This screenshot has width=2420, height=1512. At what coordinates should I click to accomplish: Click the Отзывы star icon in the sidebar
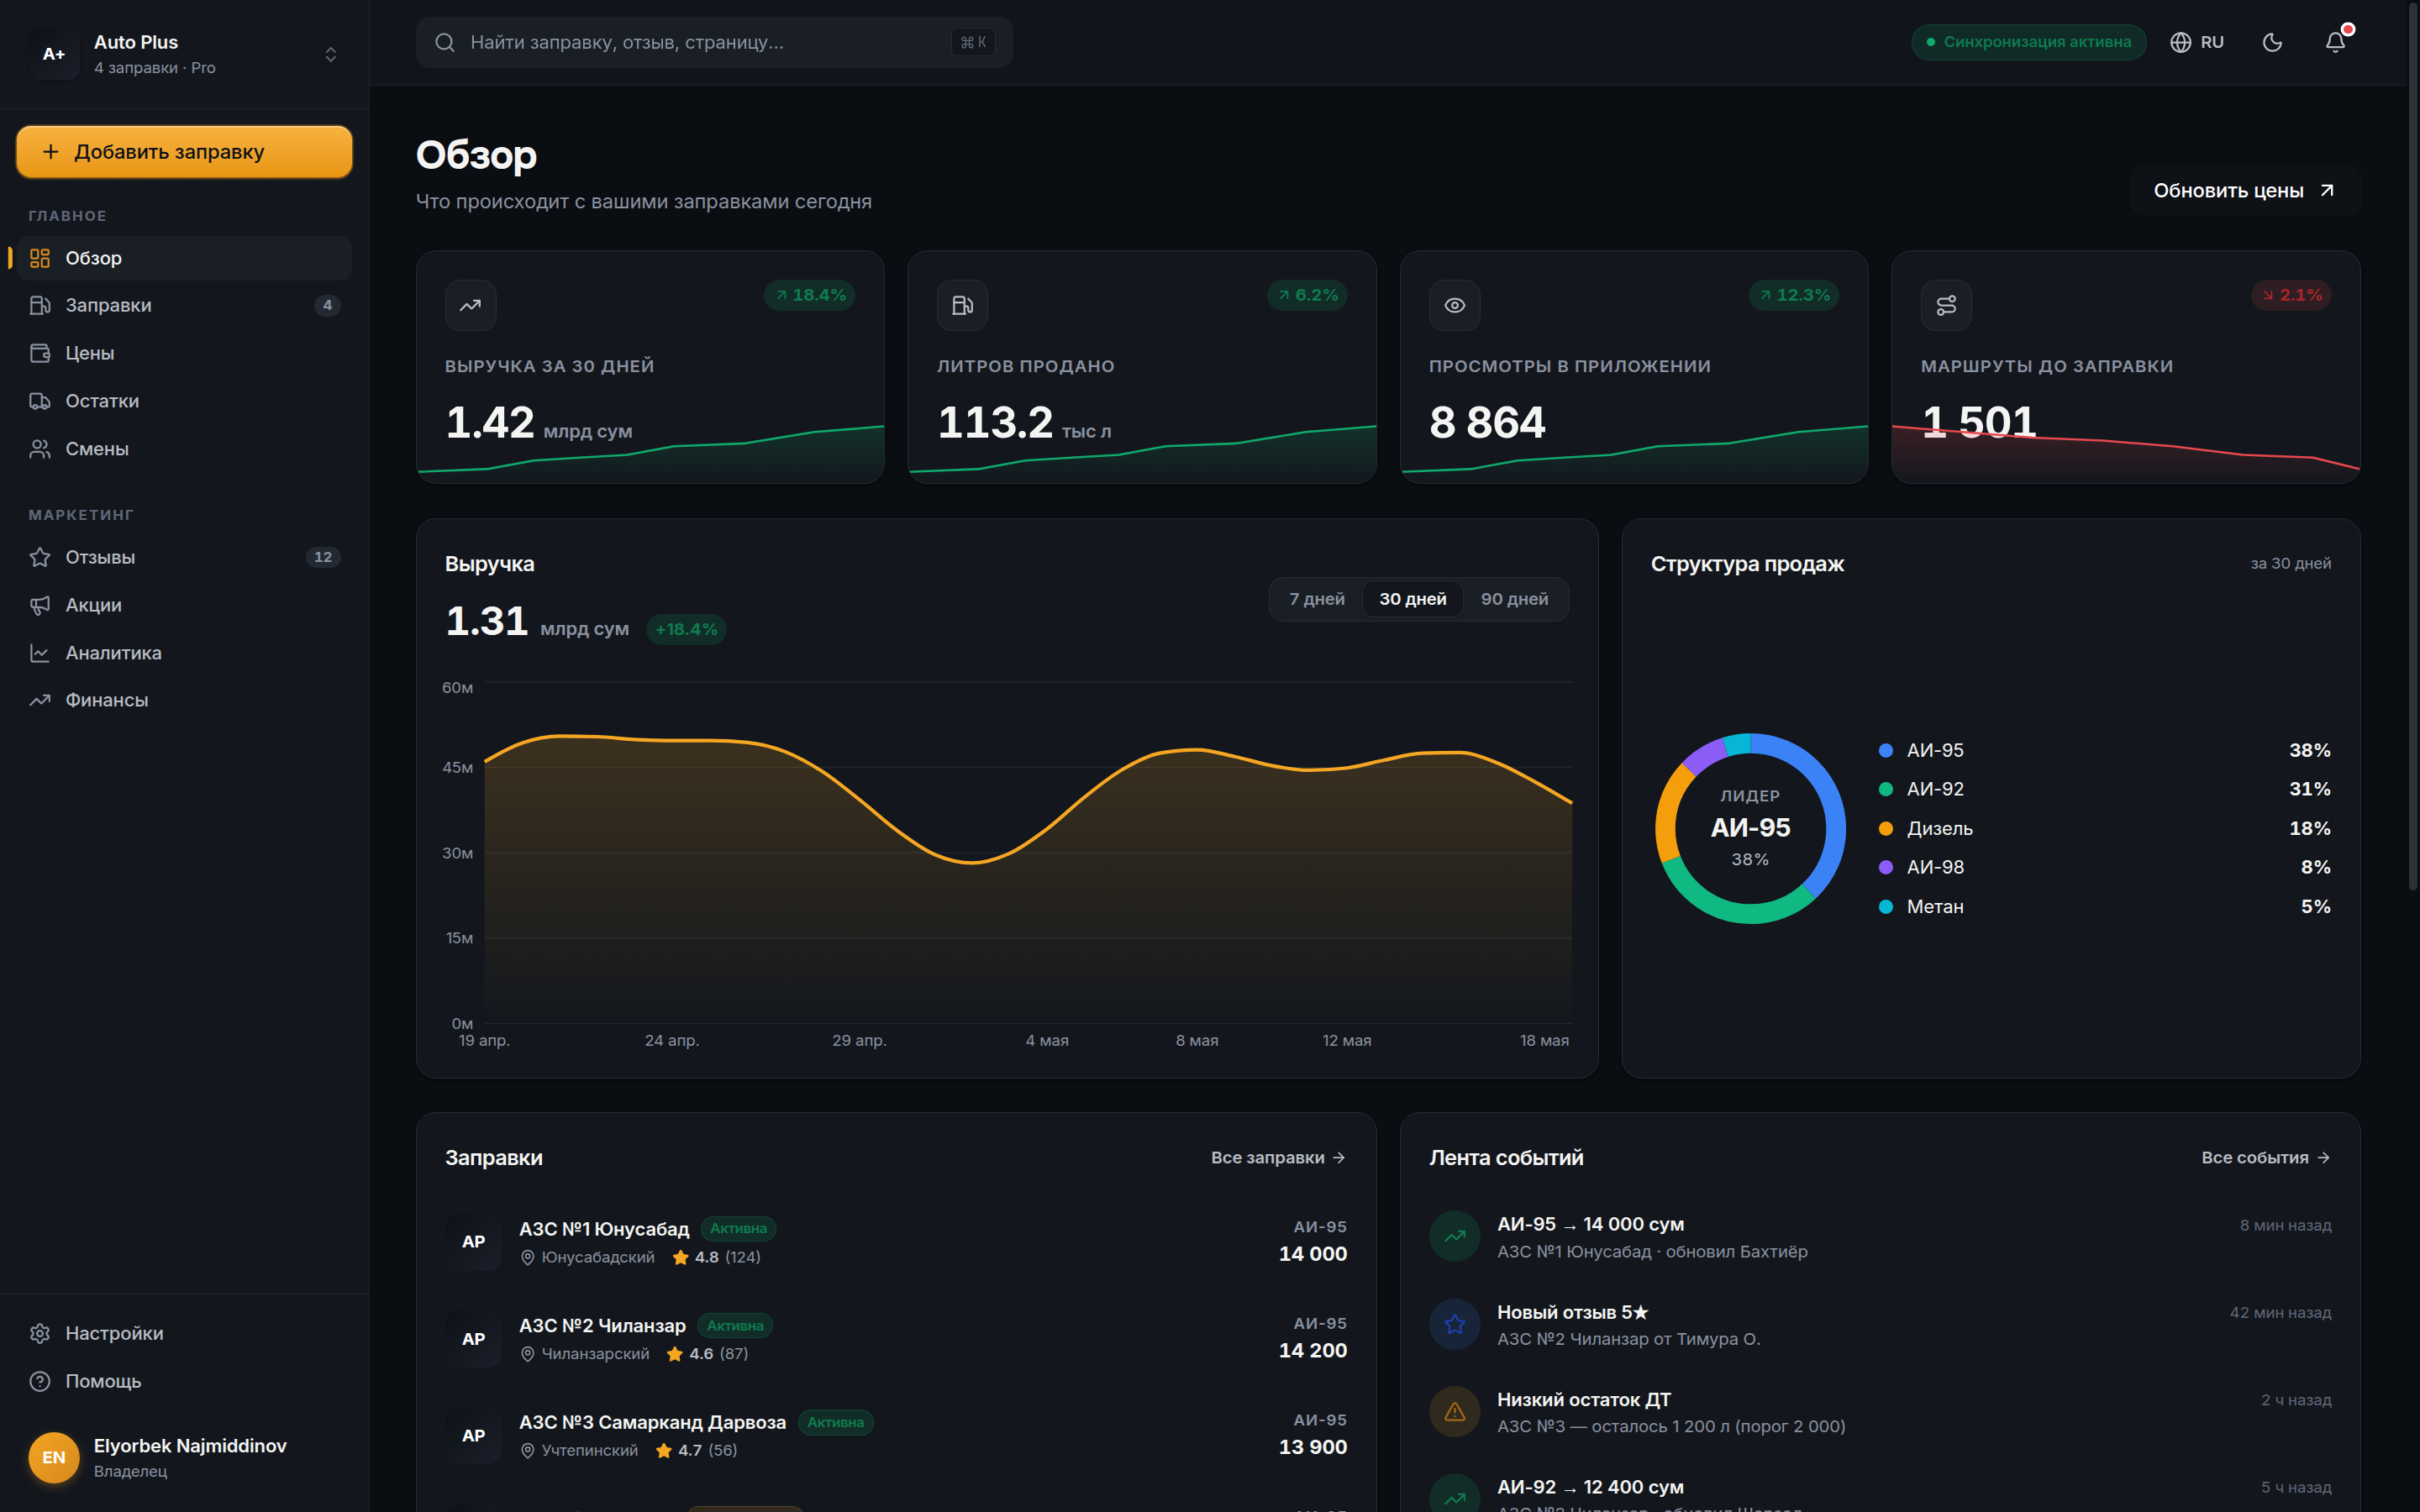coord(40,557)
